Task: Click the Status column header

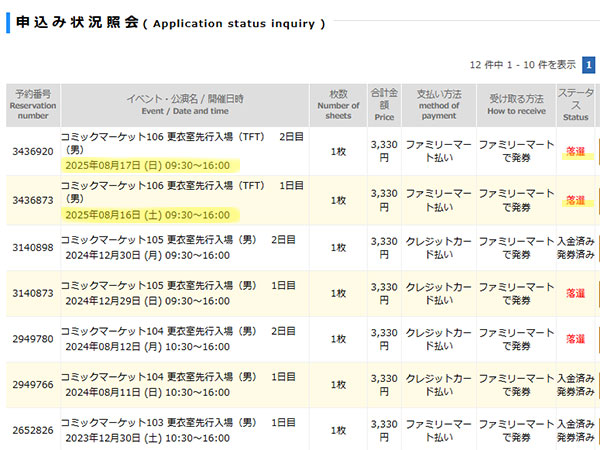Action: pos(576,105)
